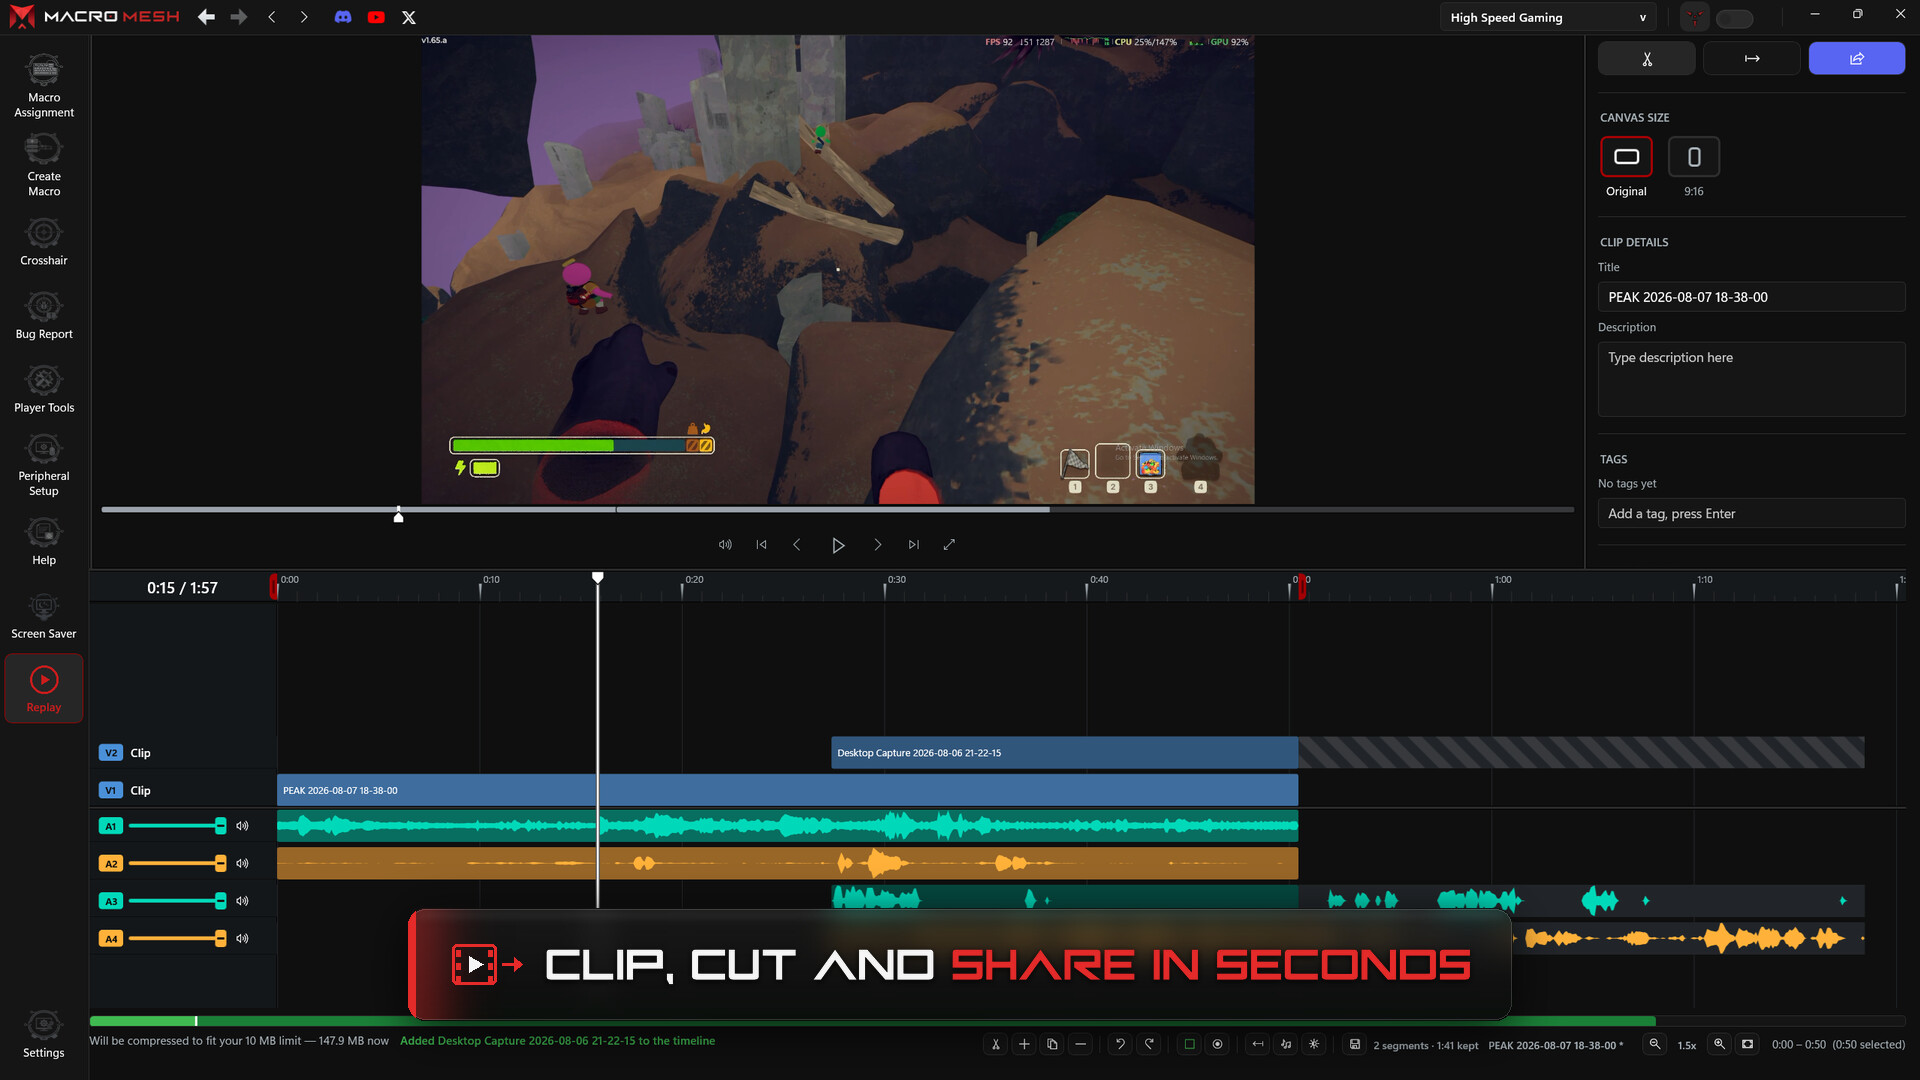Edit the clip Title field

1751,297
